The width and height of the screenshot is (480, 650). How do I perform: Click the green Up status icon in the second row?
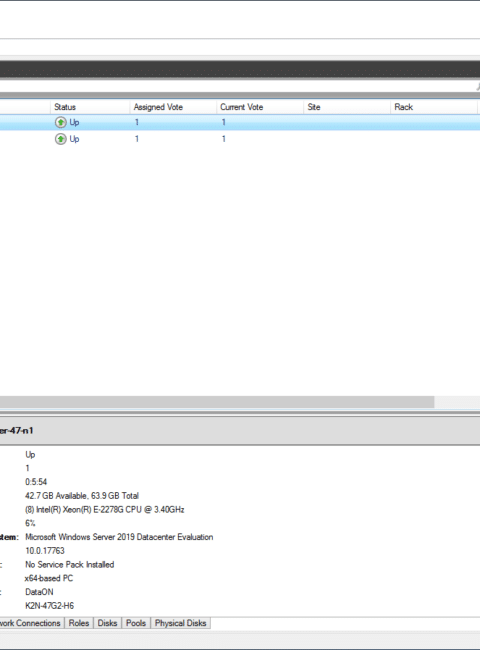tap(61, 139)
